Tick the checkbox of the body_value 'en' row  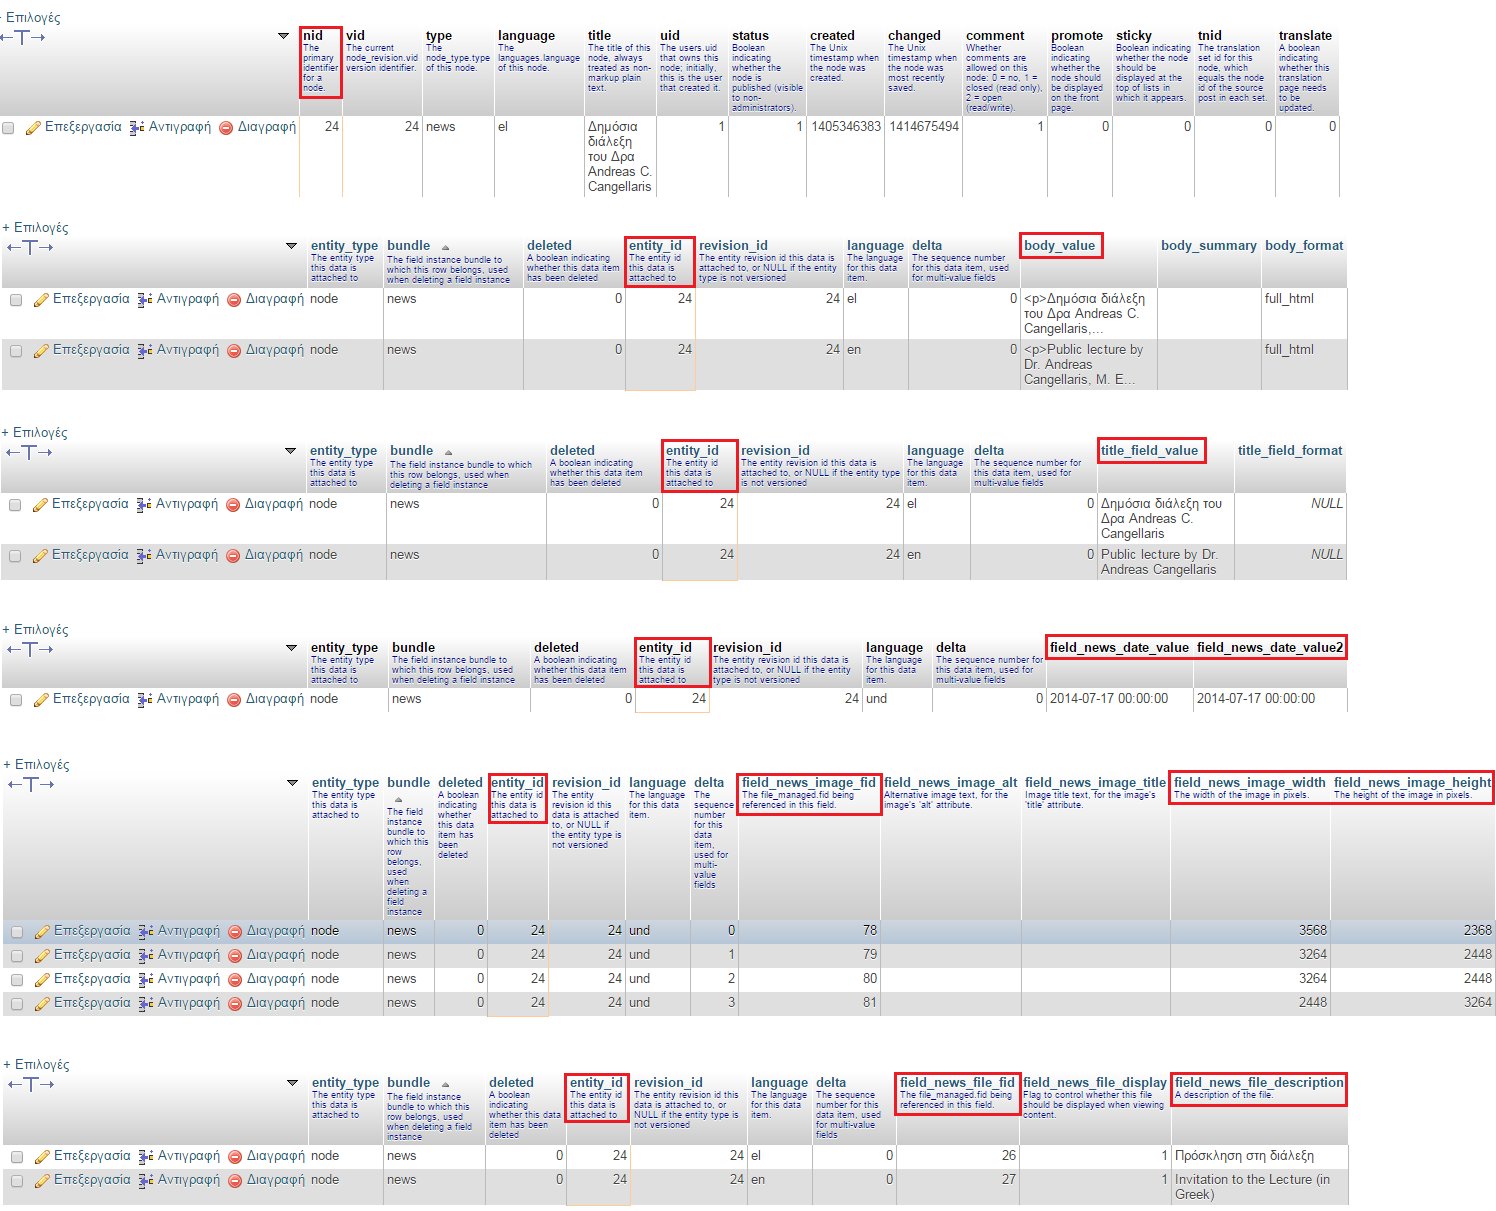pyautogui.click(x=16, y=351)
